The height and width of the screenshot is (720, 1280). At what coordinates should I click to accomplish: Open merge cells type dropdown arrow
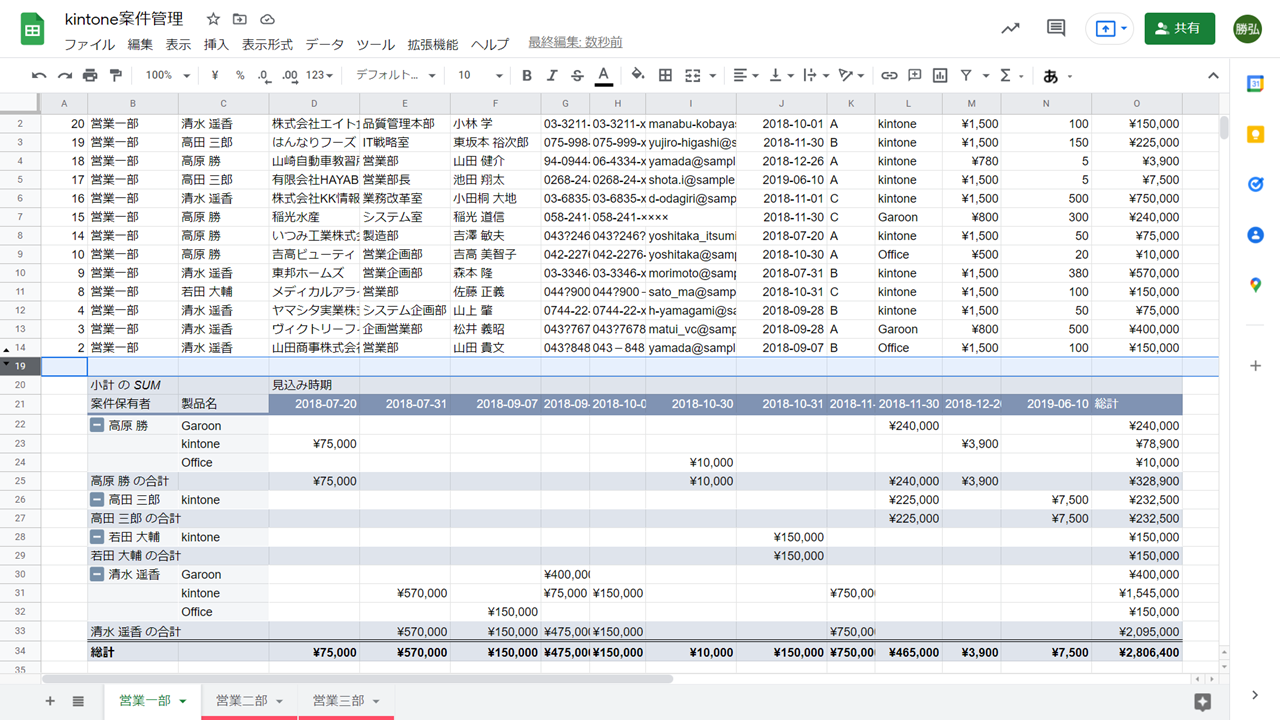point(712,75)
